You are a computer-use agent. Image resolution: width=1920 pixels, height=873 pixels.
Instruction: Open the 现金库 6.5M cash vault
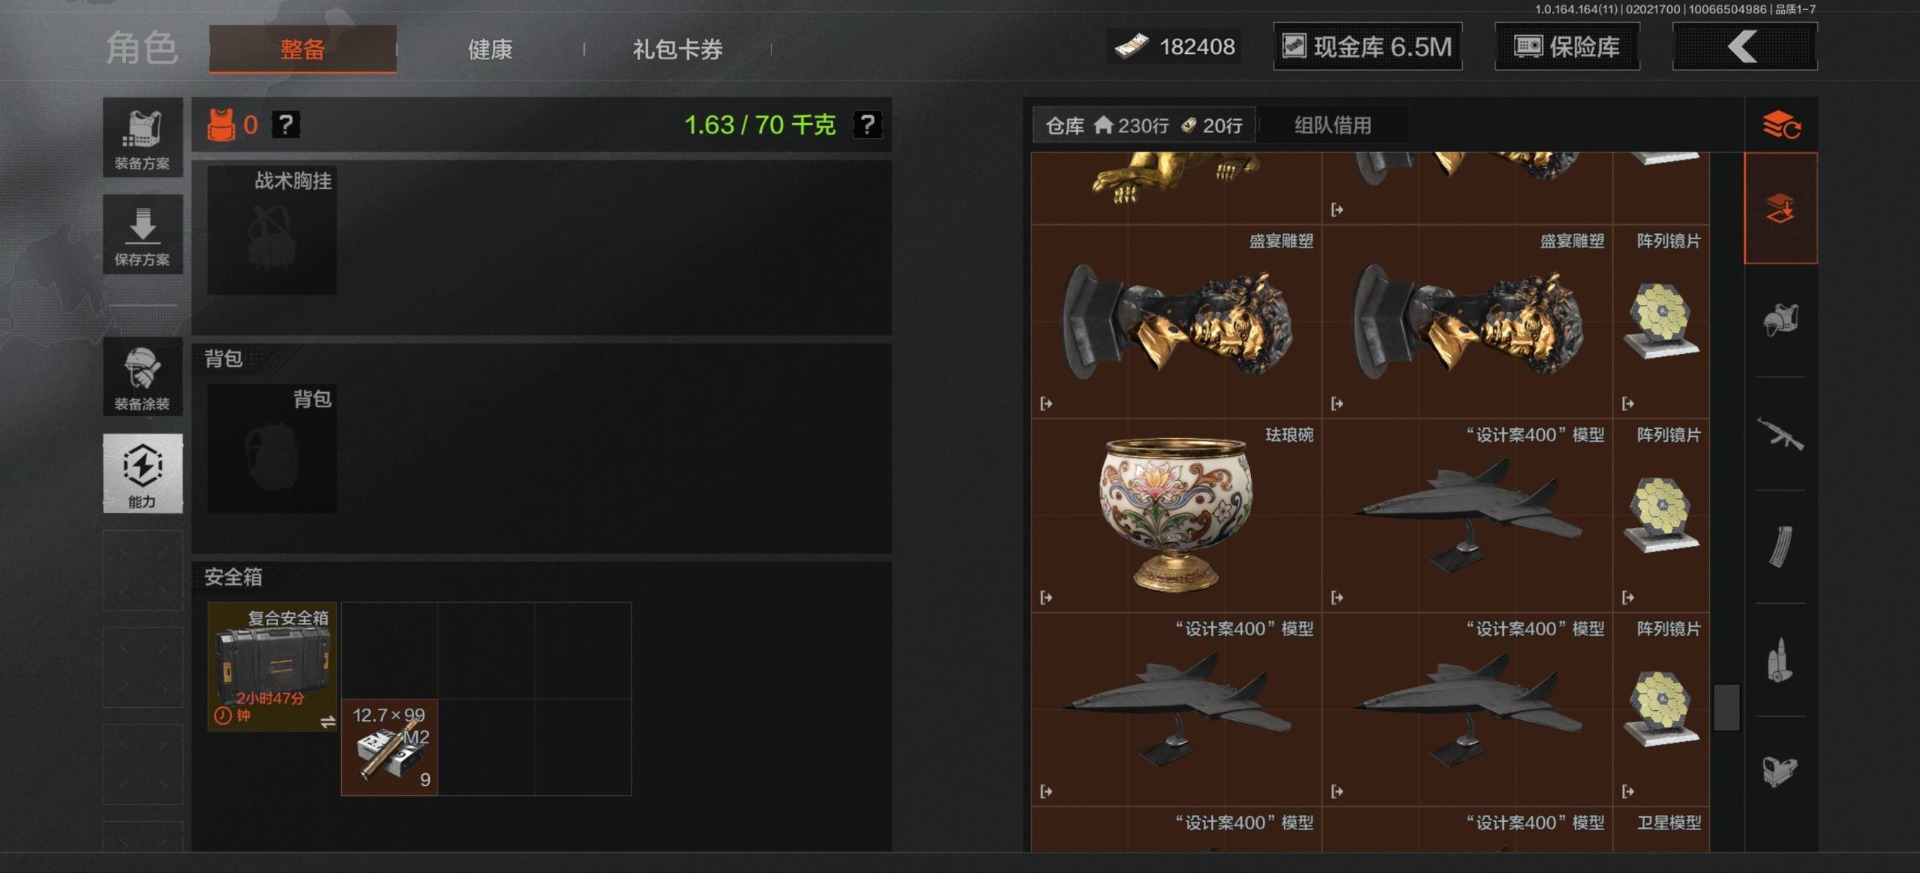1367,47
